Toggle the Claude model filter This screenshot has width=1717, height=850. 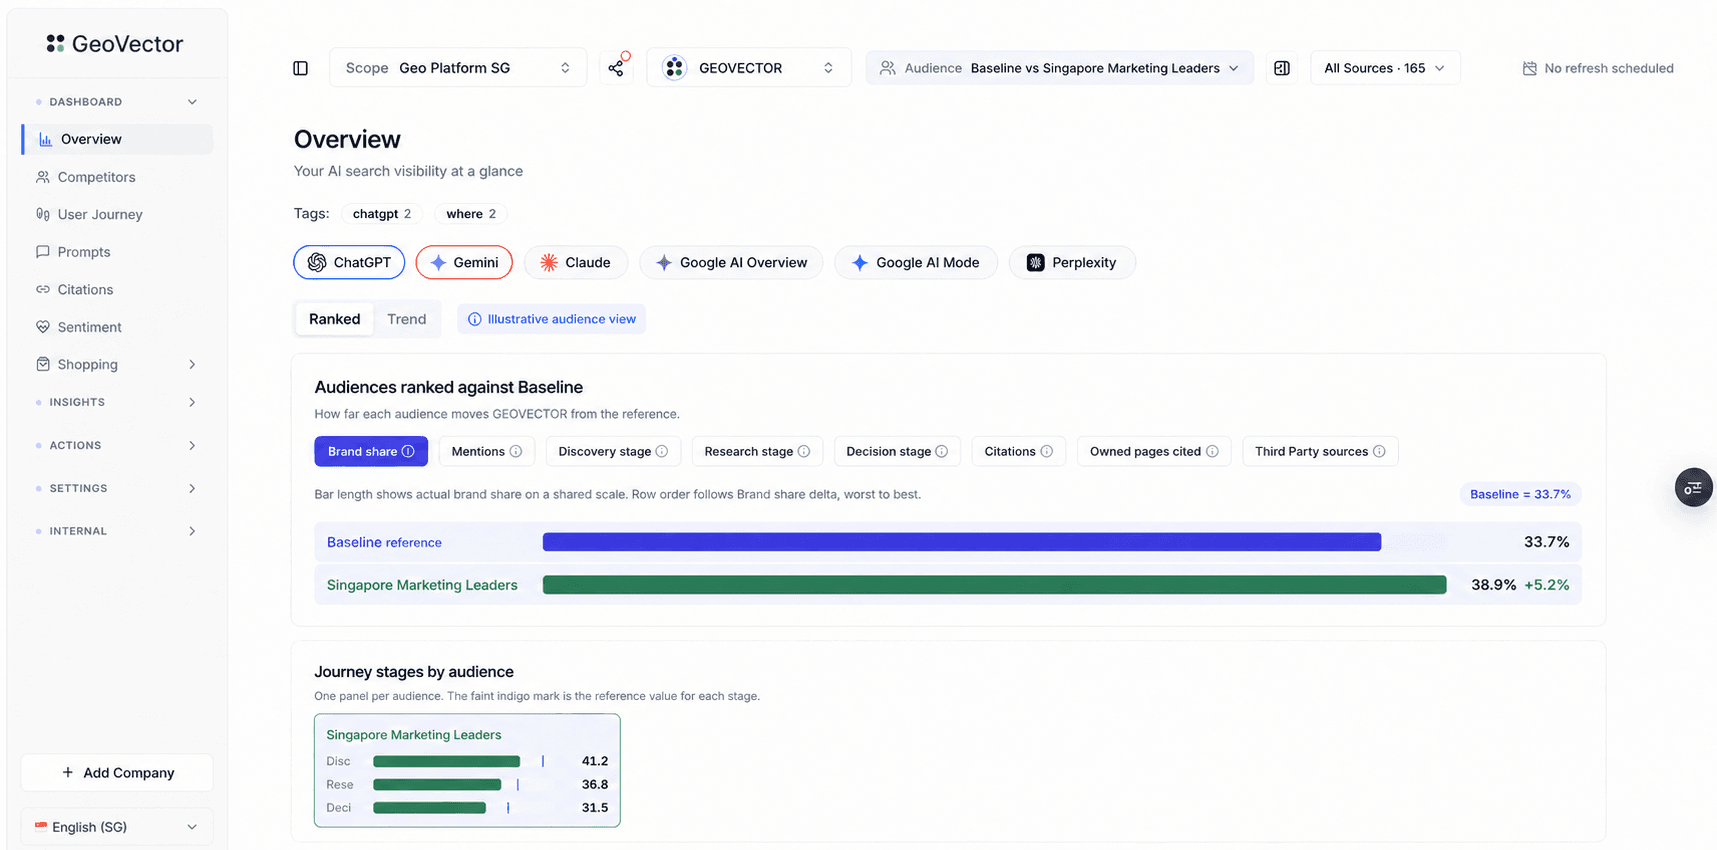coord(576,262)
